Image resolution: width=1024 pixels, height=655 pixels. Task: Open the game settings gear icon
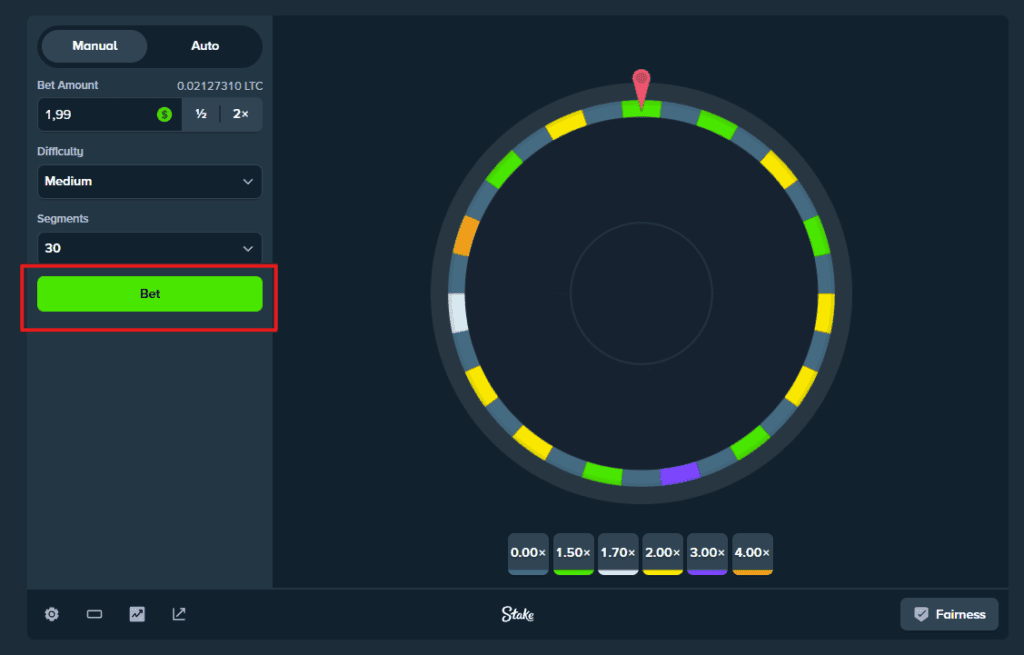[x=51, y=614]
